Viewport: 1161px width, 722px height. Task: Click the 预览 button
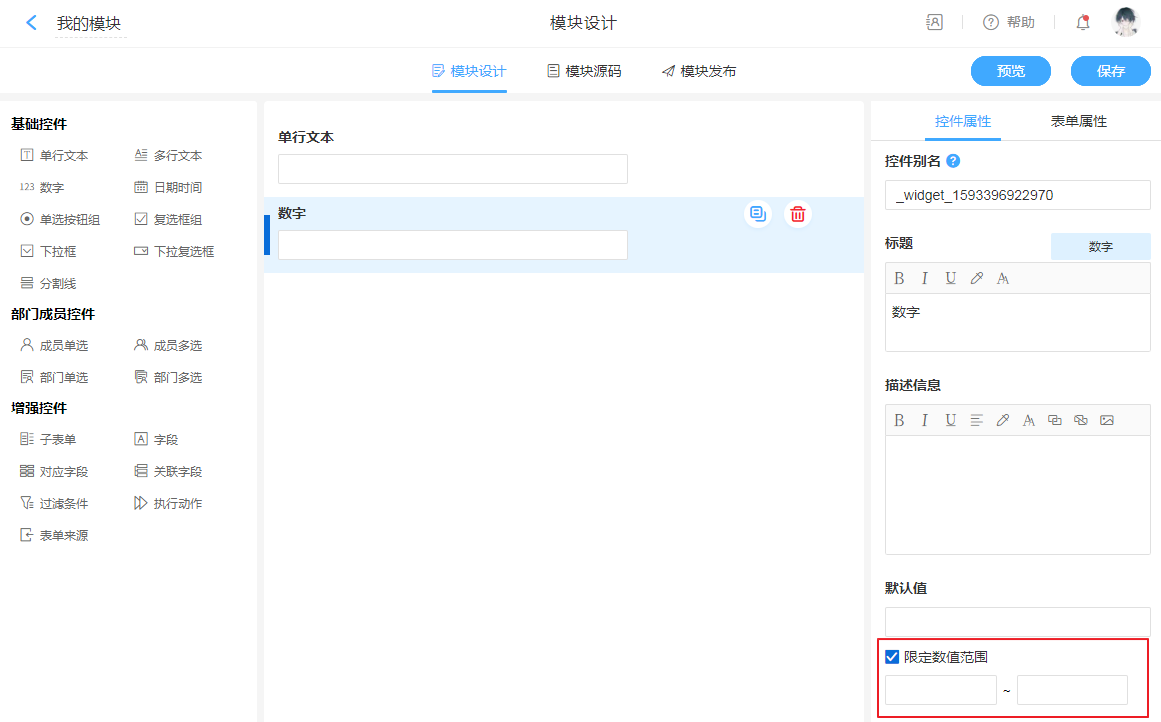pyautogui.click(x=1010, y=71)
